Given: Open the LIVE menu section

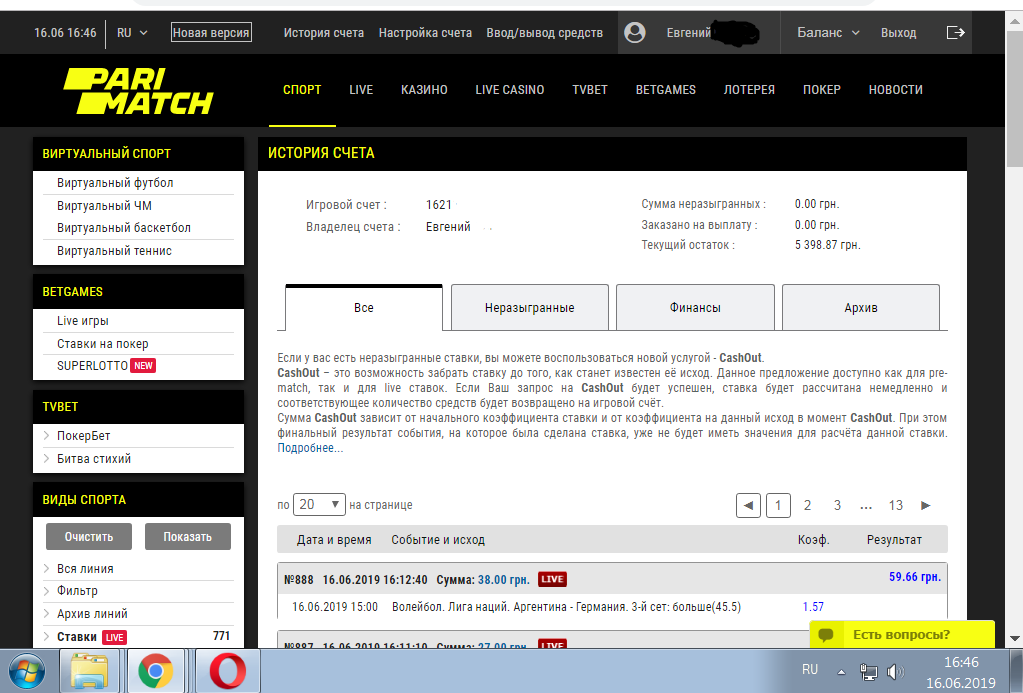Looking at the screenshot, I should (361, 90).
